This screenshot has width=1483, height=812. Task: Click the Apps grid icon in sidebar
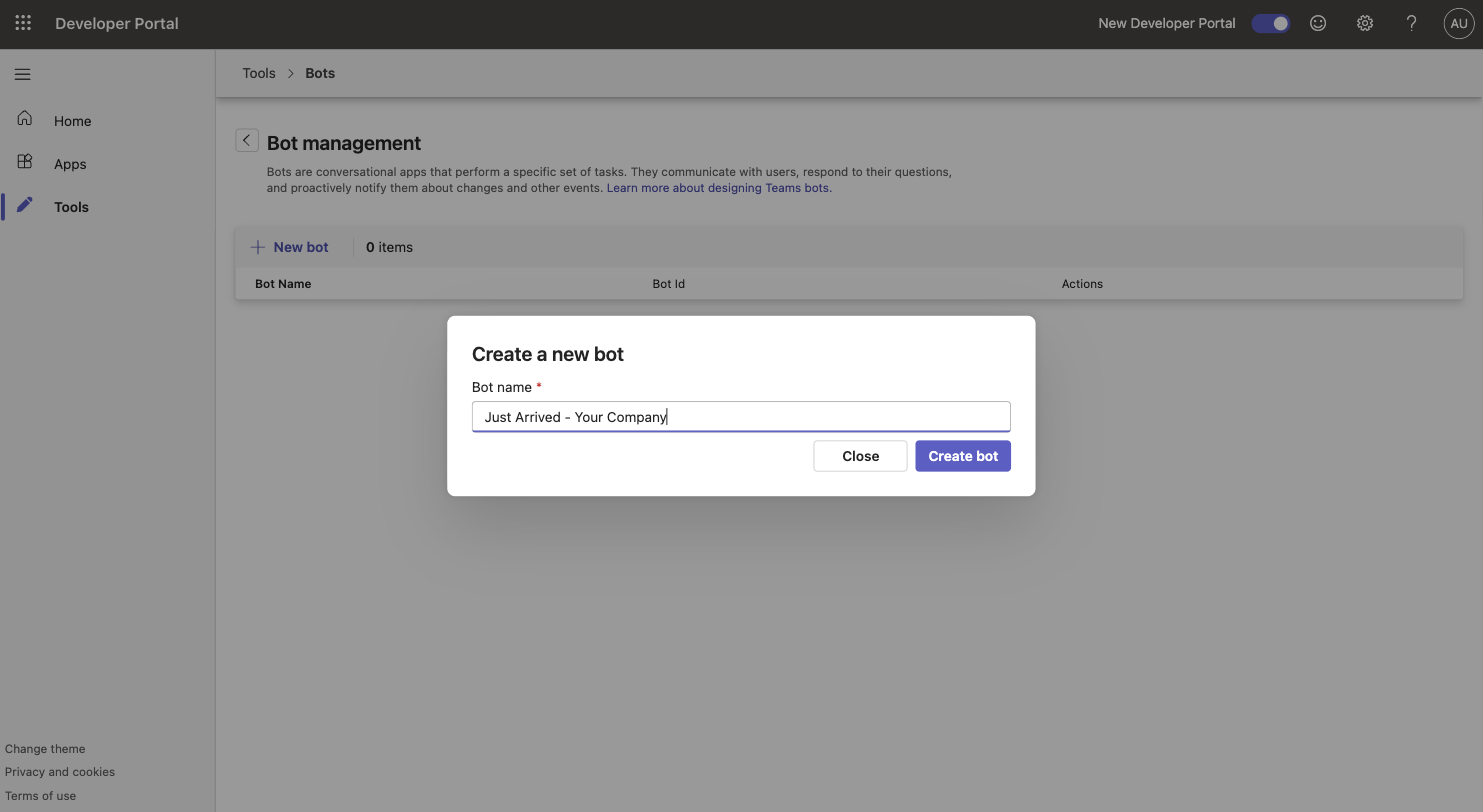(x=25, y=161)
